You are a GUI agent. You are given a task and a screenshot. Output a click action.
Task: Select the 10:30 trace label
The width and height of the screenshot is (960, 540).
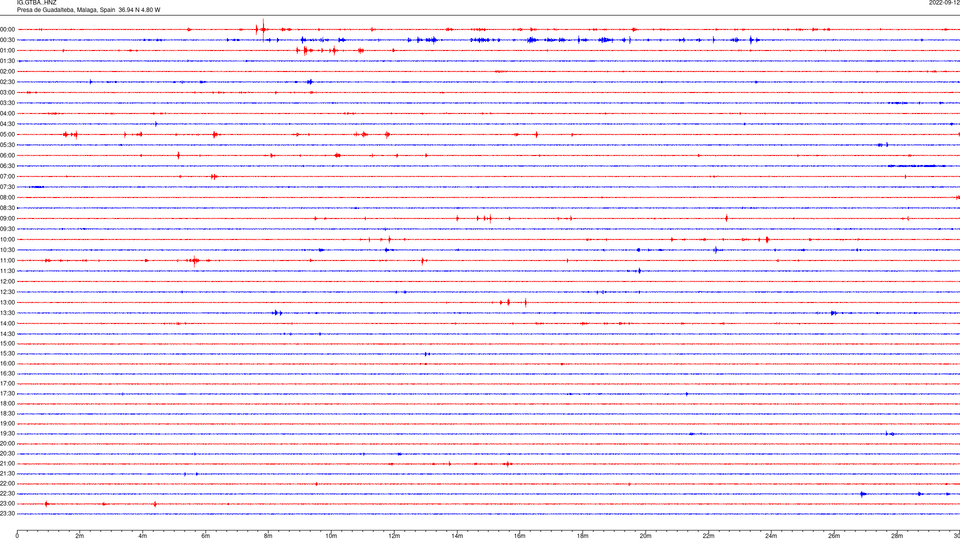(x=8, y=250)
